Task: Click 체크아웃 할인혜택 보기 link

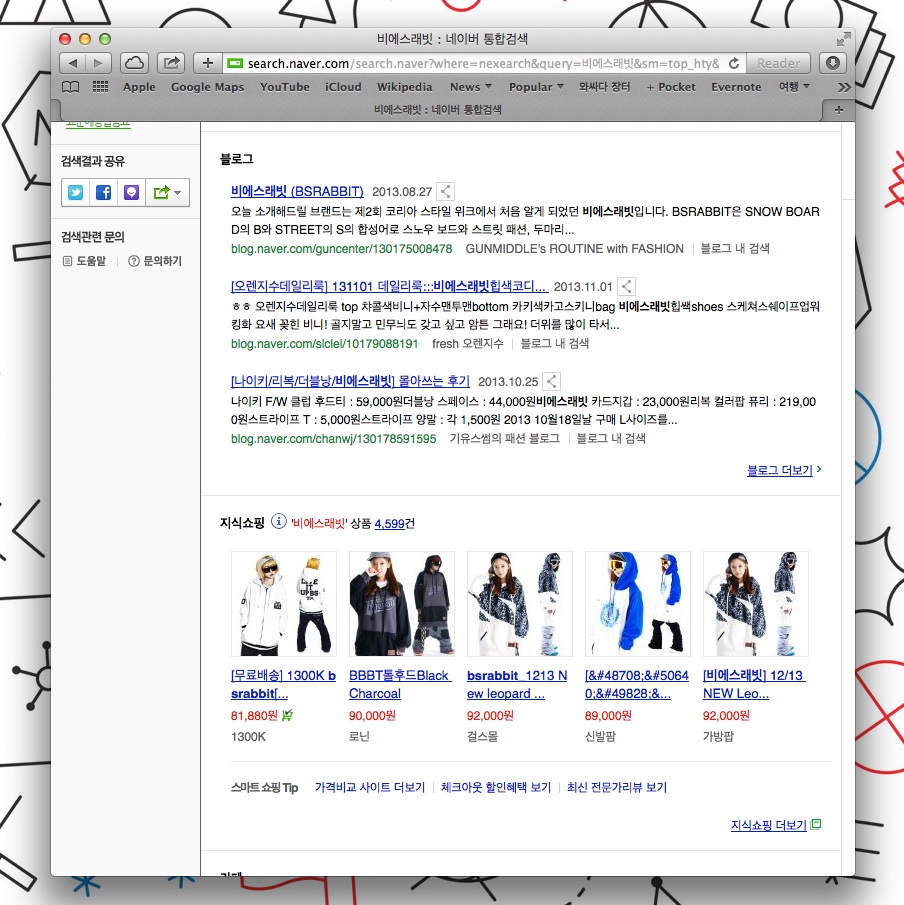Action: 495,787
